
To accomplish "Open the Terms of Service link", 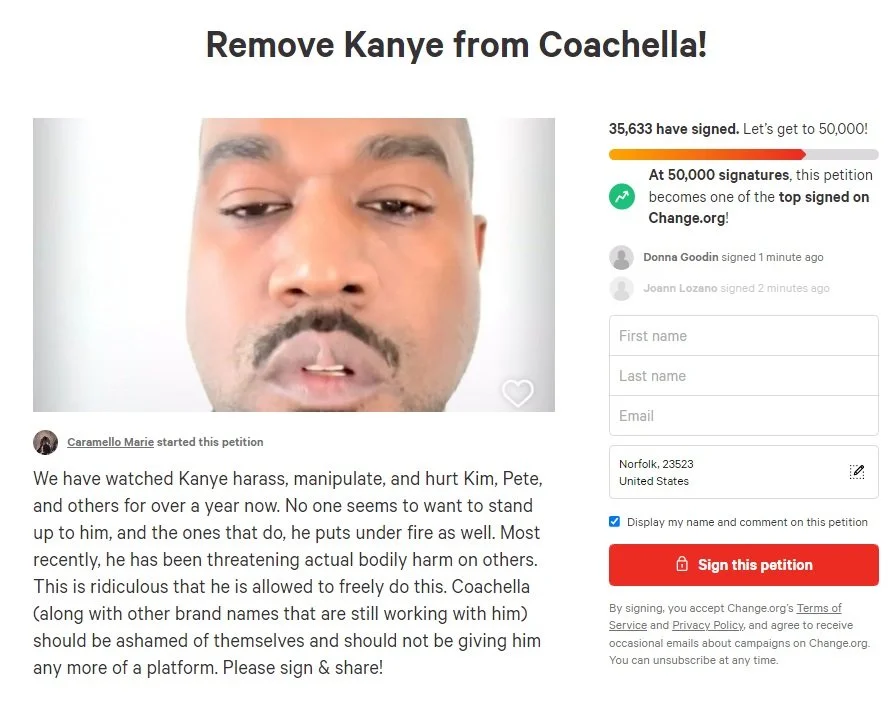I will 725,616.
